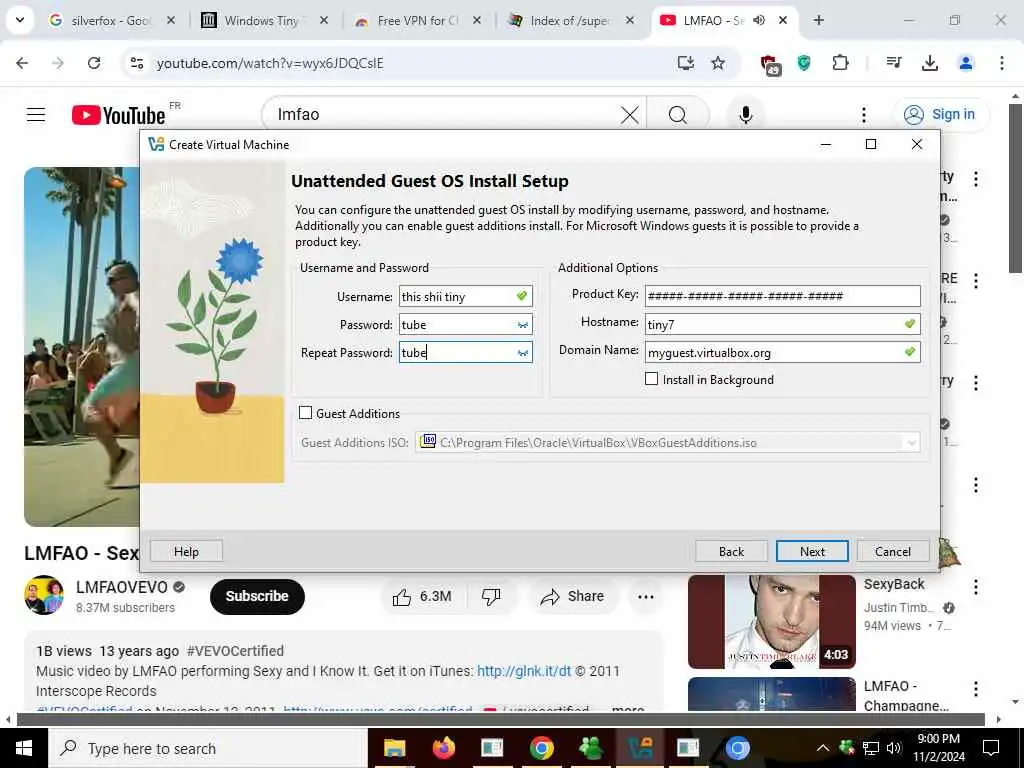Open a new browser tab
Viewport: 1024px width, 768px height.
coord(818,20)
